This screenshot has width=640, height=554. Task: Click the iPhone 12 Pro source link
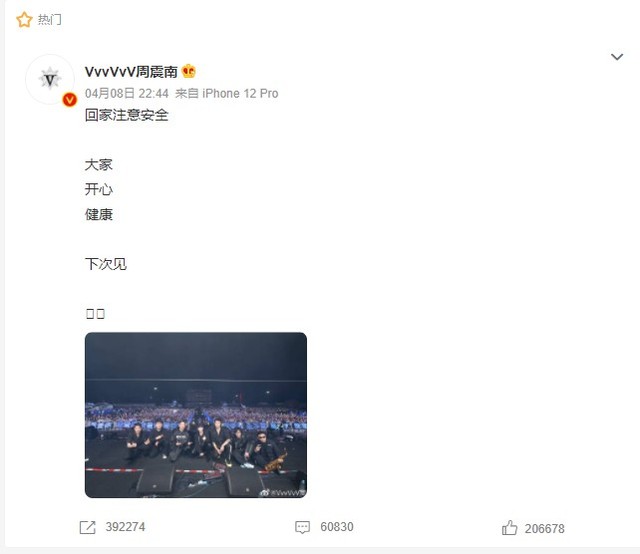tap(240, 93)
